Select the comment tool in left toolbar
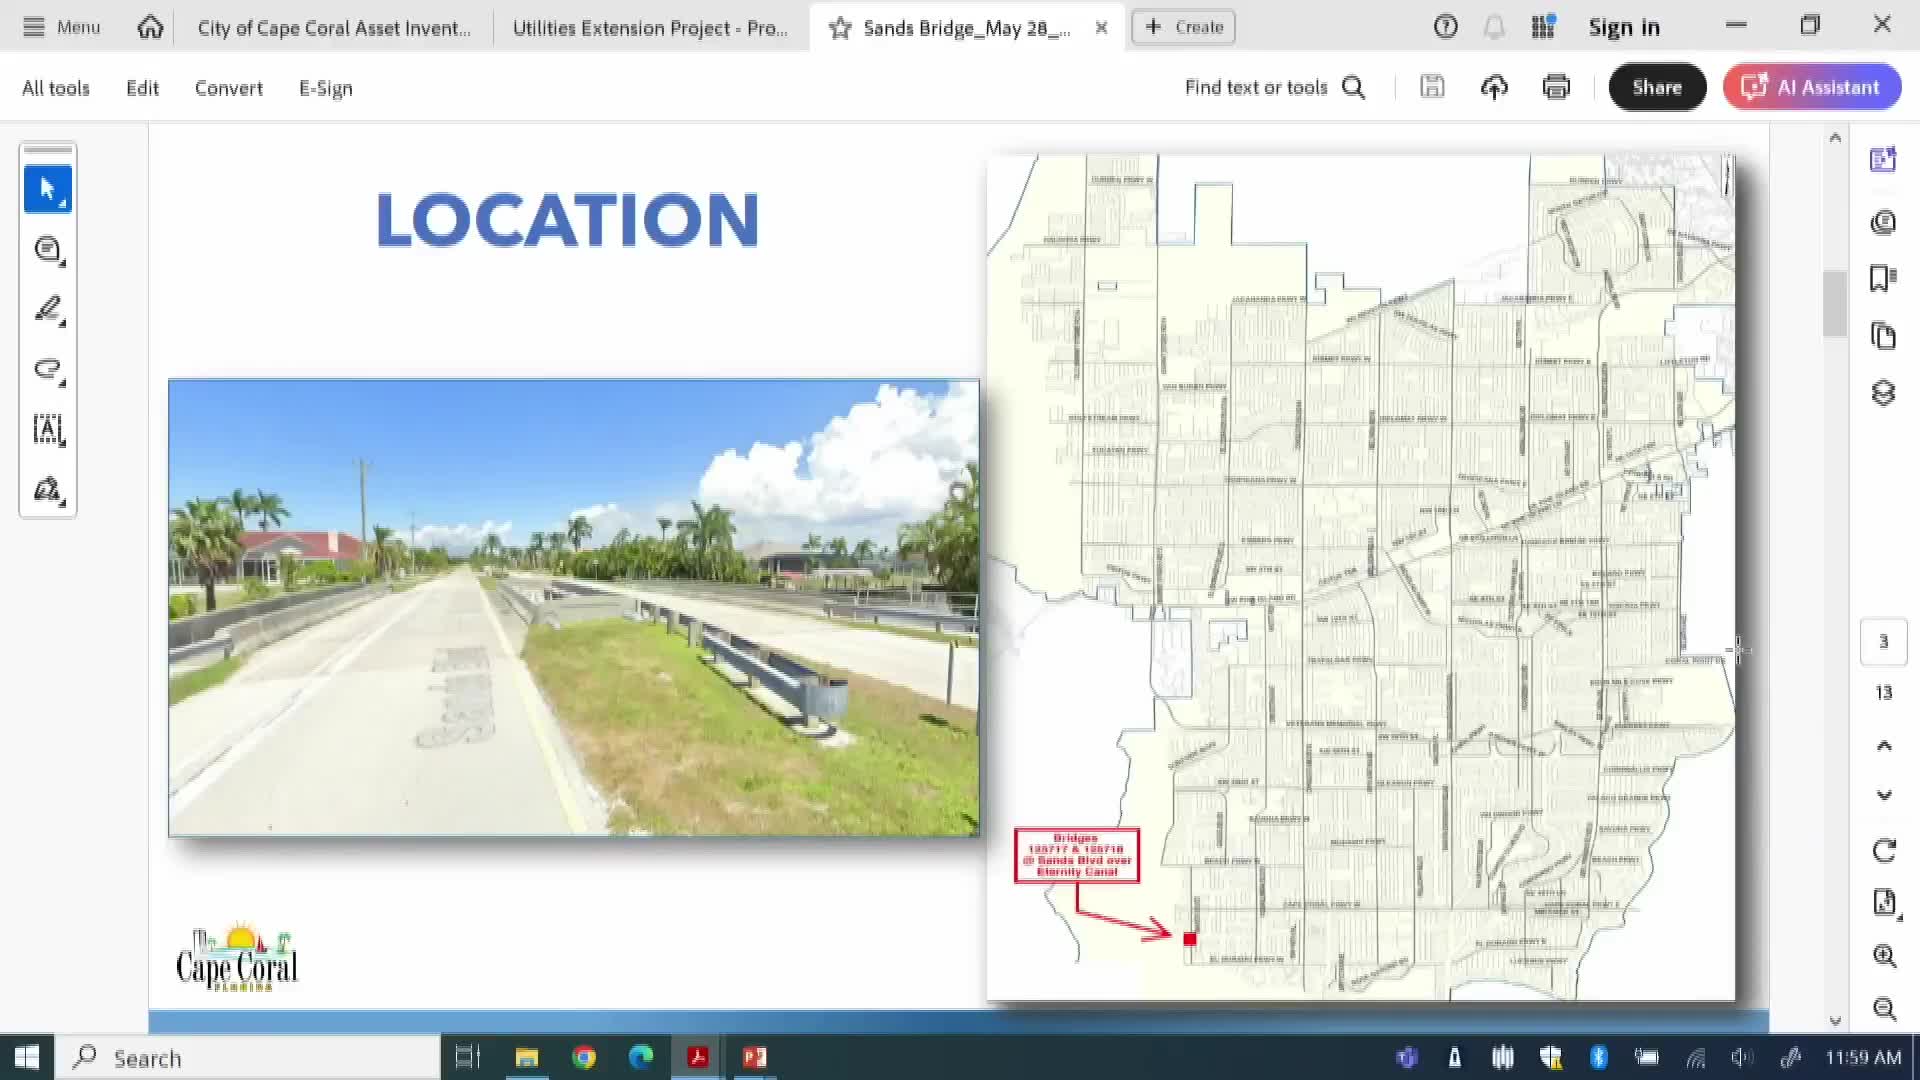Viewport: 1920px width, 1080px height. click(47, 250)
